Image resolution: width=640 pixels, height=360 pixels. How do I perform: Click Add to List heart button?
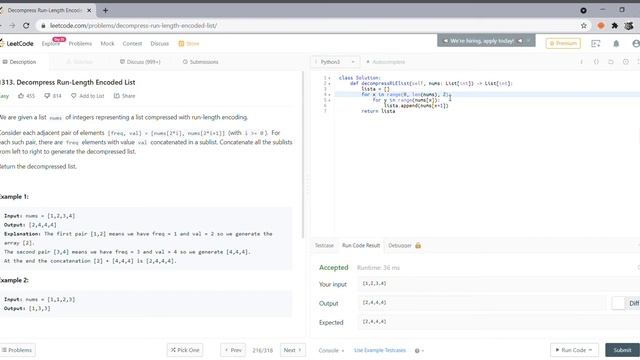[87, 96]
